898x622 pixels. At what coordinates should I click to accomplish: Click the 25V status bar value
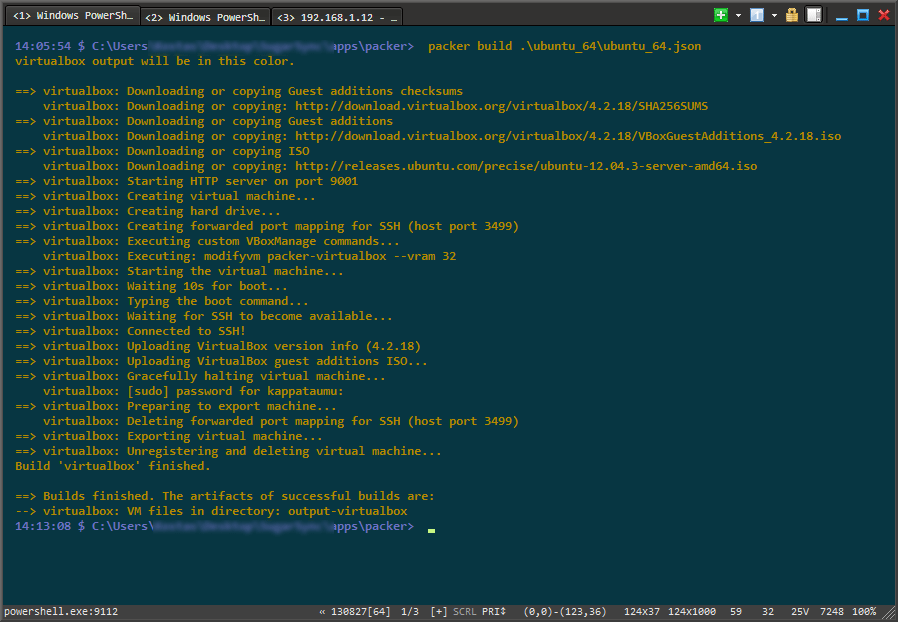(x=800, y=612)
